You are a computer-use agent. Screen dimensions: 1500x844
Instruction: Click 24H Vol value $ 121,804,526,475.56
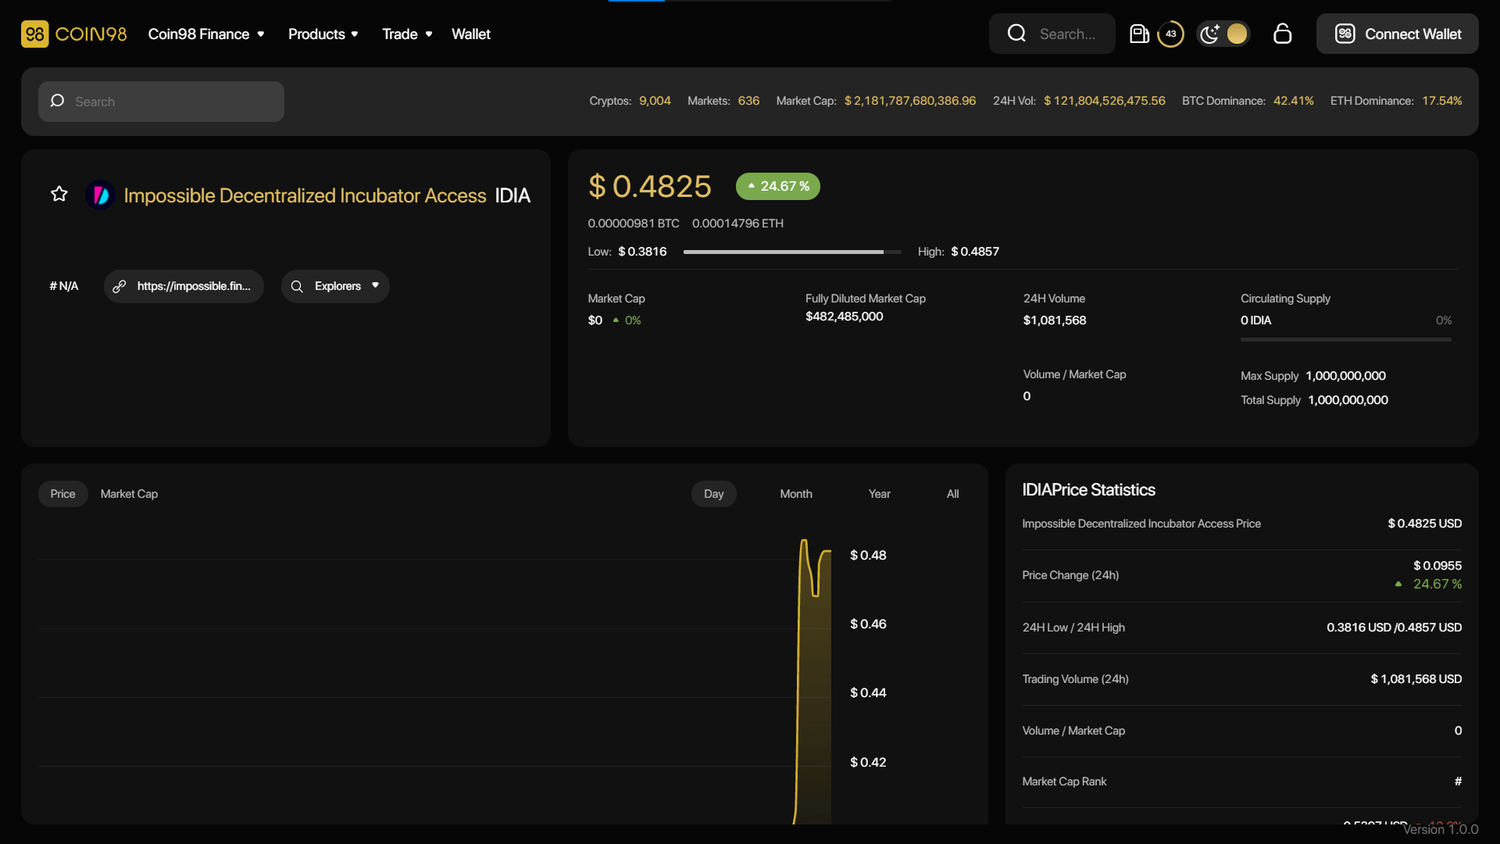(1104, 101)
